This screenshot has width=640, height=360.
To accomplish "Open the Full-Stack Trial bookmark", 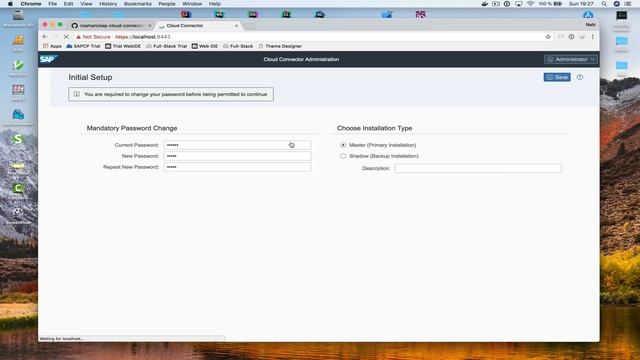I will point(166,46).
